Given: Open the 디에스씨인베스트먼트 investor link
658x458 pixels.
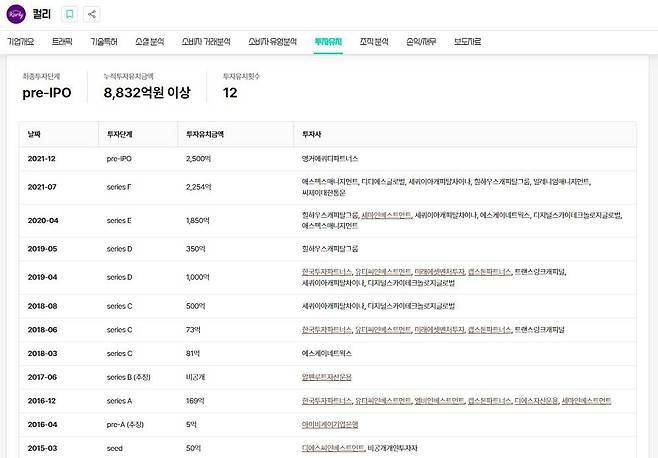Looking at the screenshot, I should (333, 448).
